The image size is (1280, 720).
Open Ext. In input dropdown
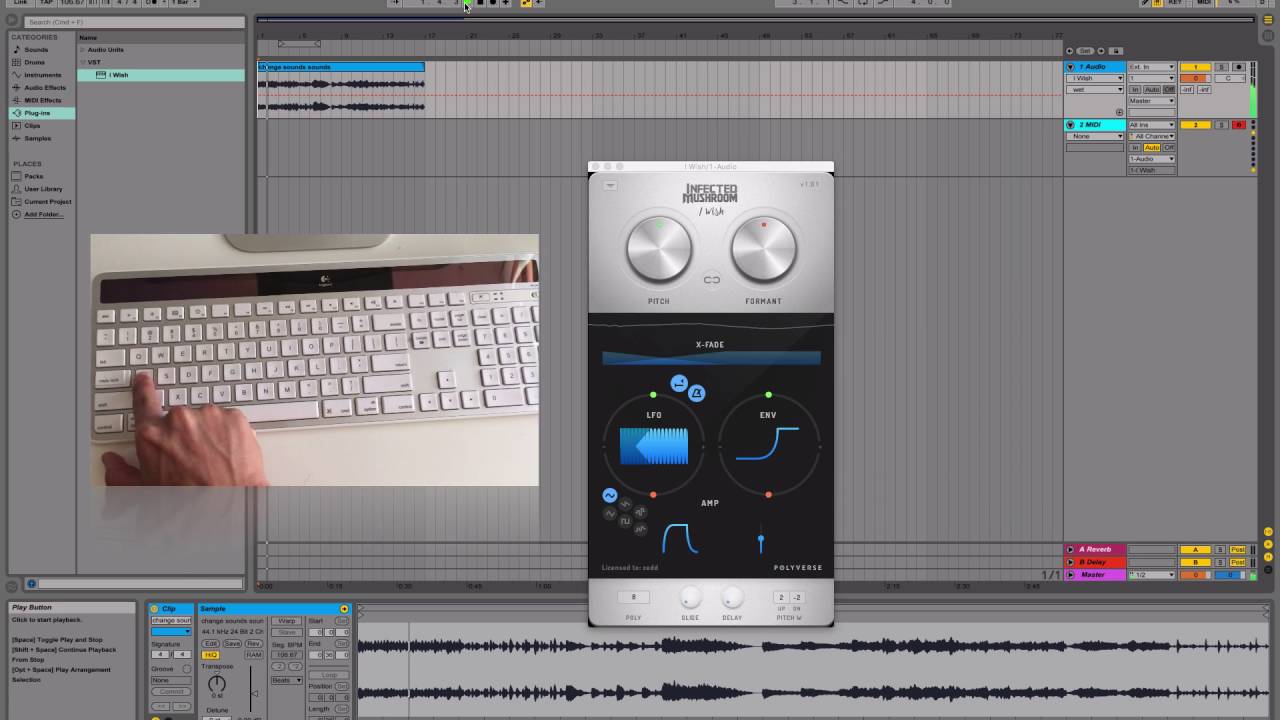pyautogui.click(x=1151, y=67)
